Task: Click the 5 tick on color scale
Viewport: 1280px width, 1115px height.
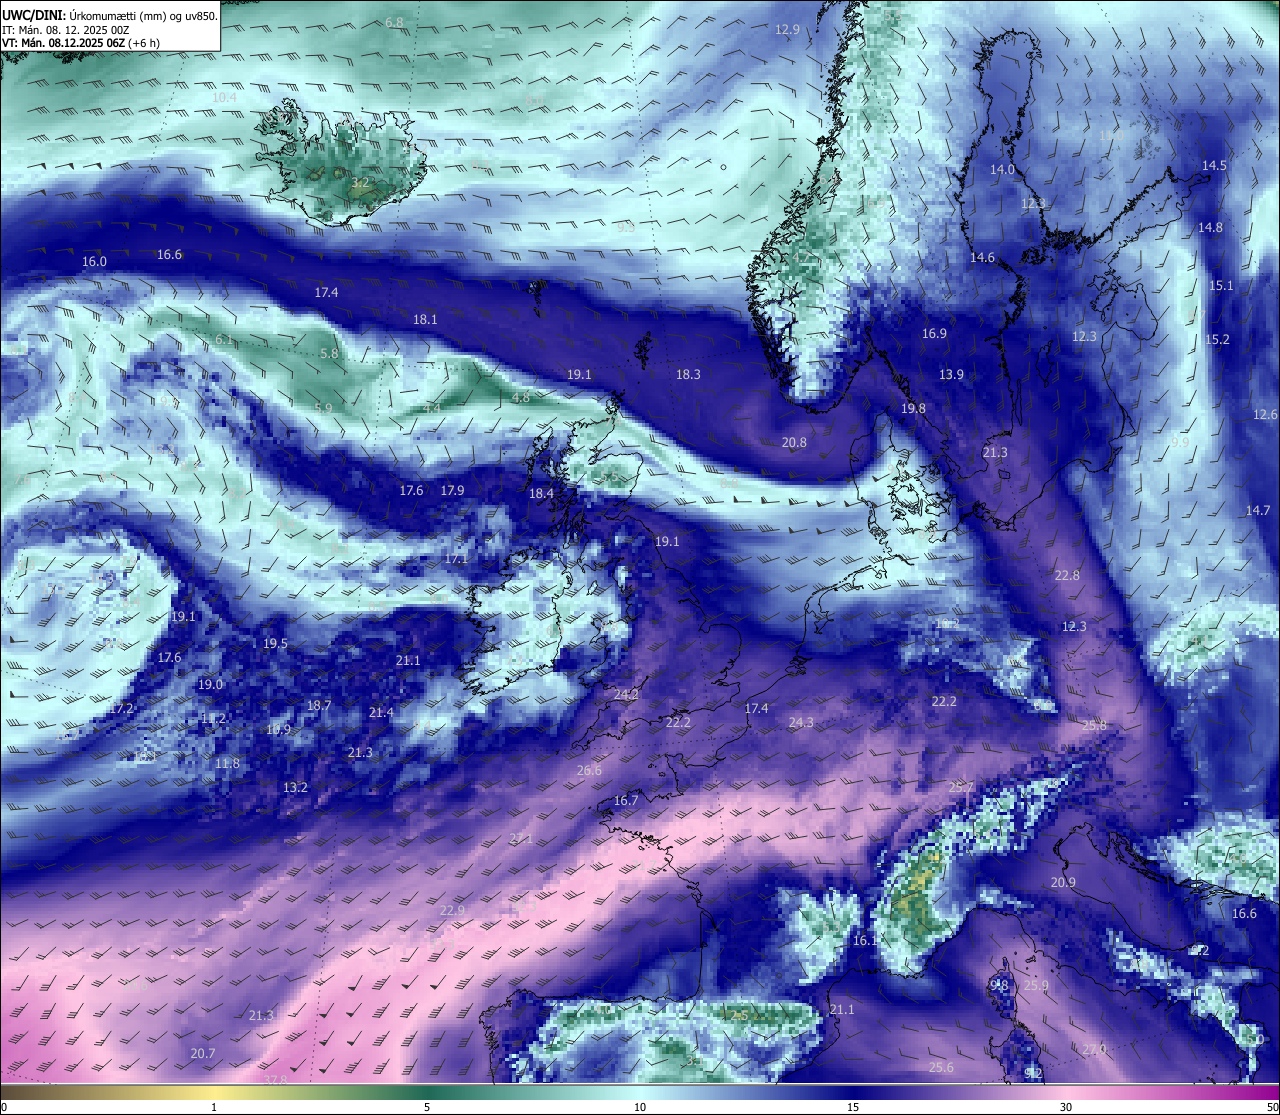Action: point(427,1107)
